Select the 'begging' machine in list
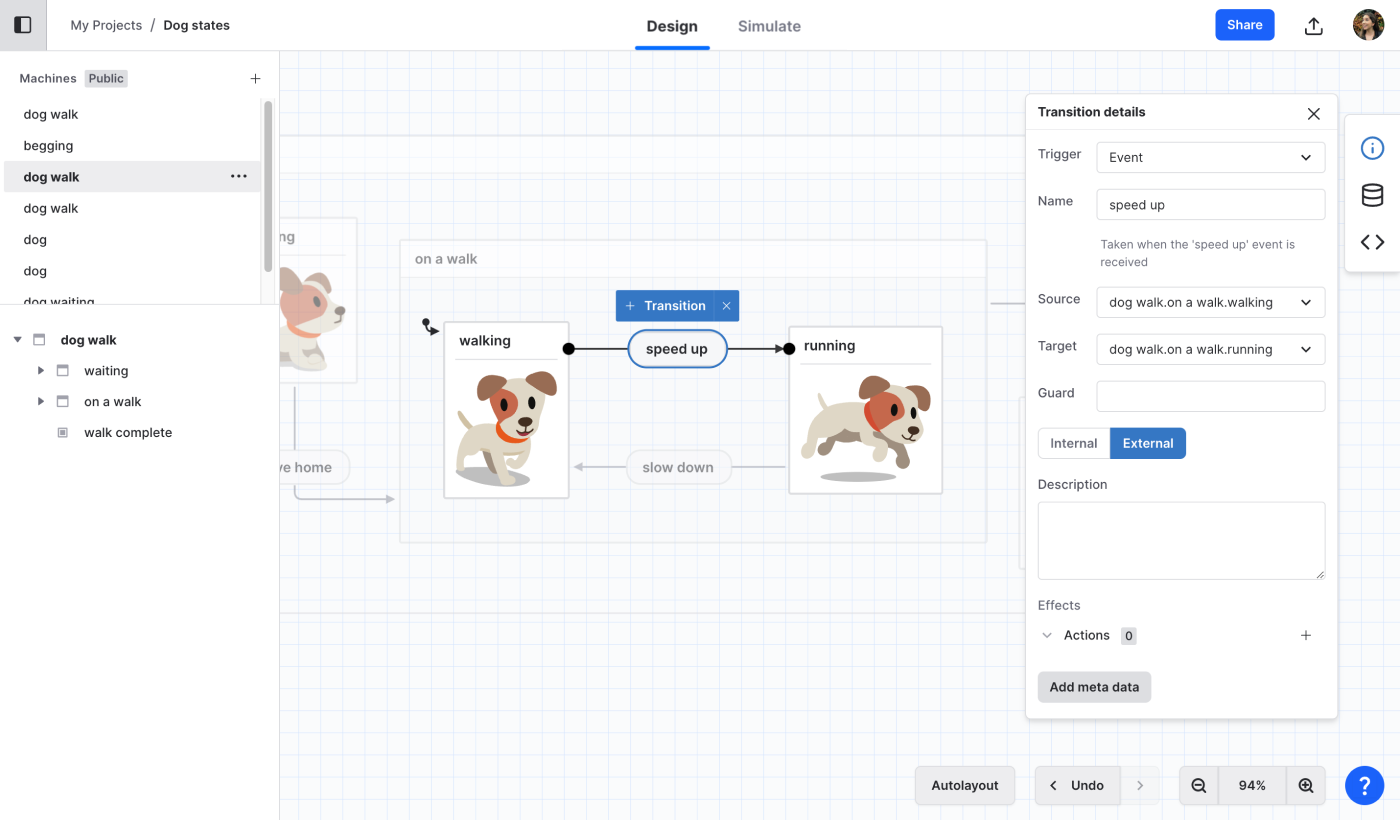The height and width of the screenshot is (820, 1400). click(49, 146)
